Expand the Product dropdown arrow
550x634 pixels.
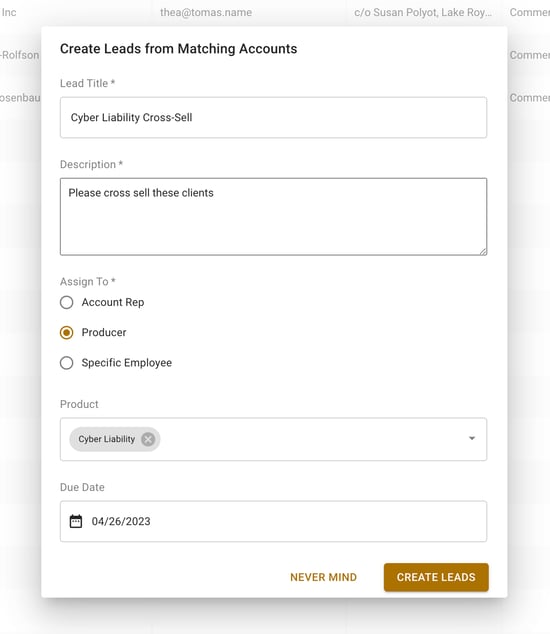(472, 439)
